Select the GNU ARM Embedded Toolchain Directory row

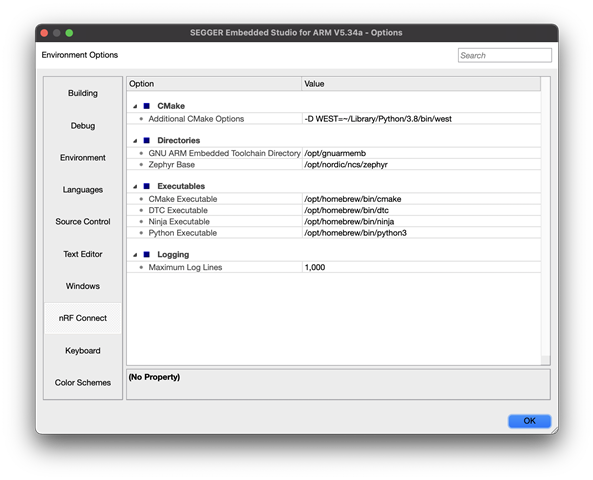tap(334, 153)
